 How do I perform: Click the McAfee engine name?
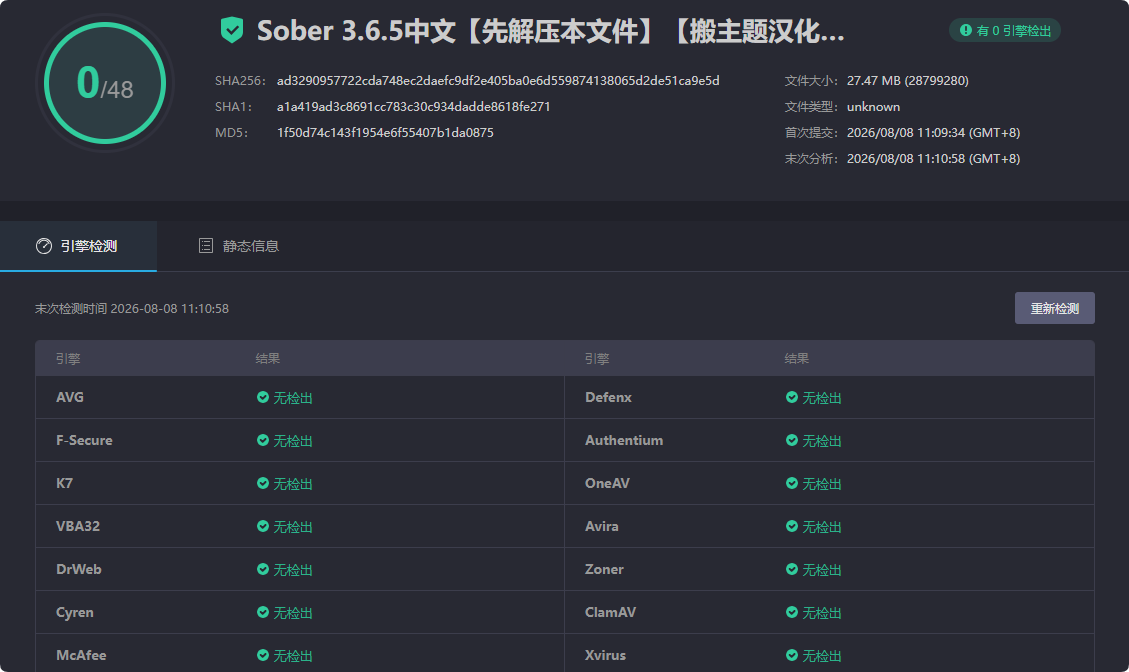[81, 655]
